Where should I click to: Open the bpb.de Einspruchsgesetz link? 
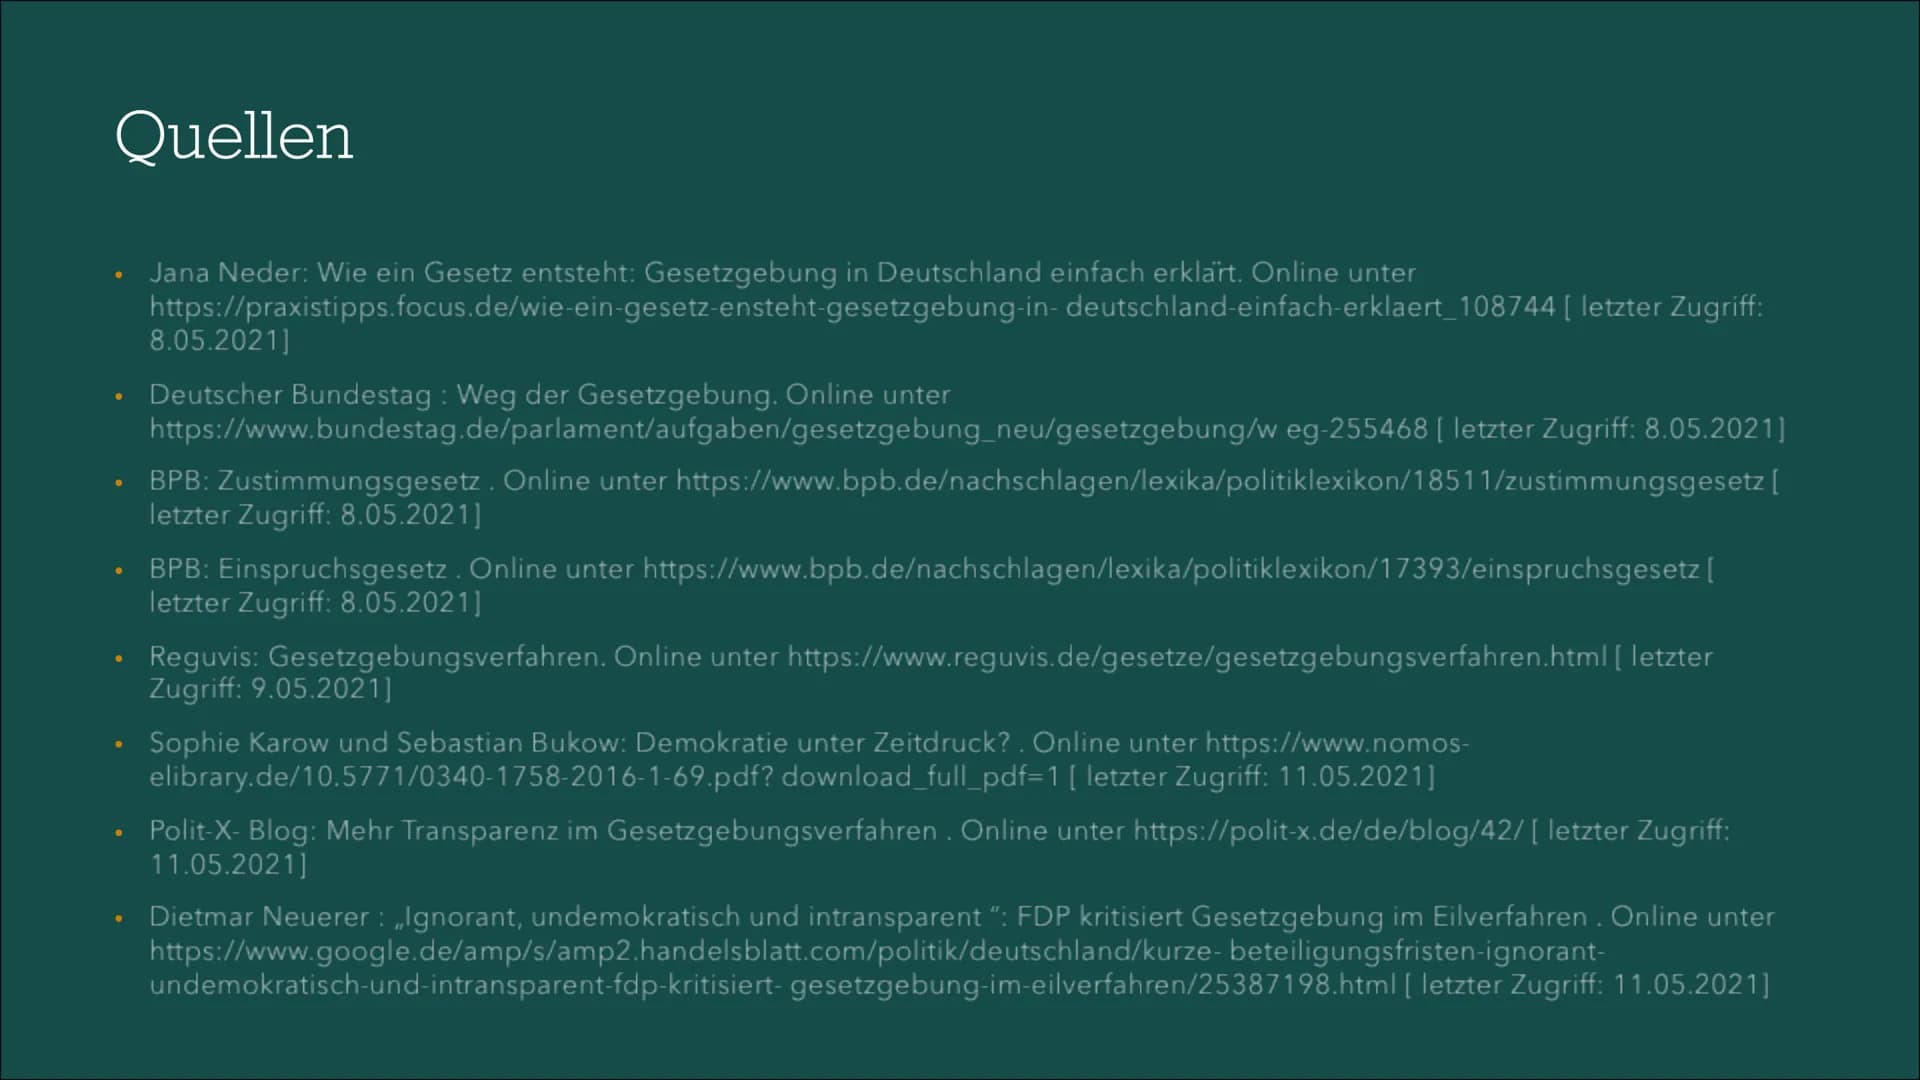(x=1170, y=569)
